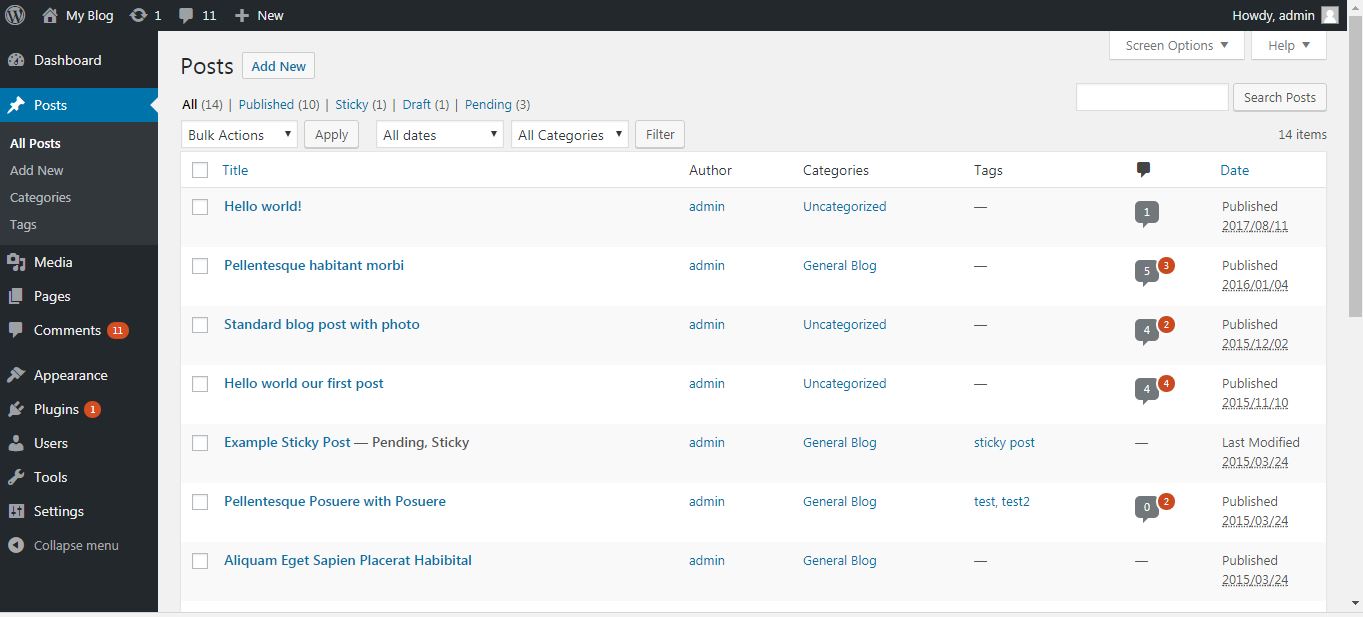The image size is (1363, 617).
Task: Expand the Screen Options panel
Action: pos(1177,45)
